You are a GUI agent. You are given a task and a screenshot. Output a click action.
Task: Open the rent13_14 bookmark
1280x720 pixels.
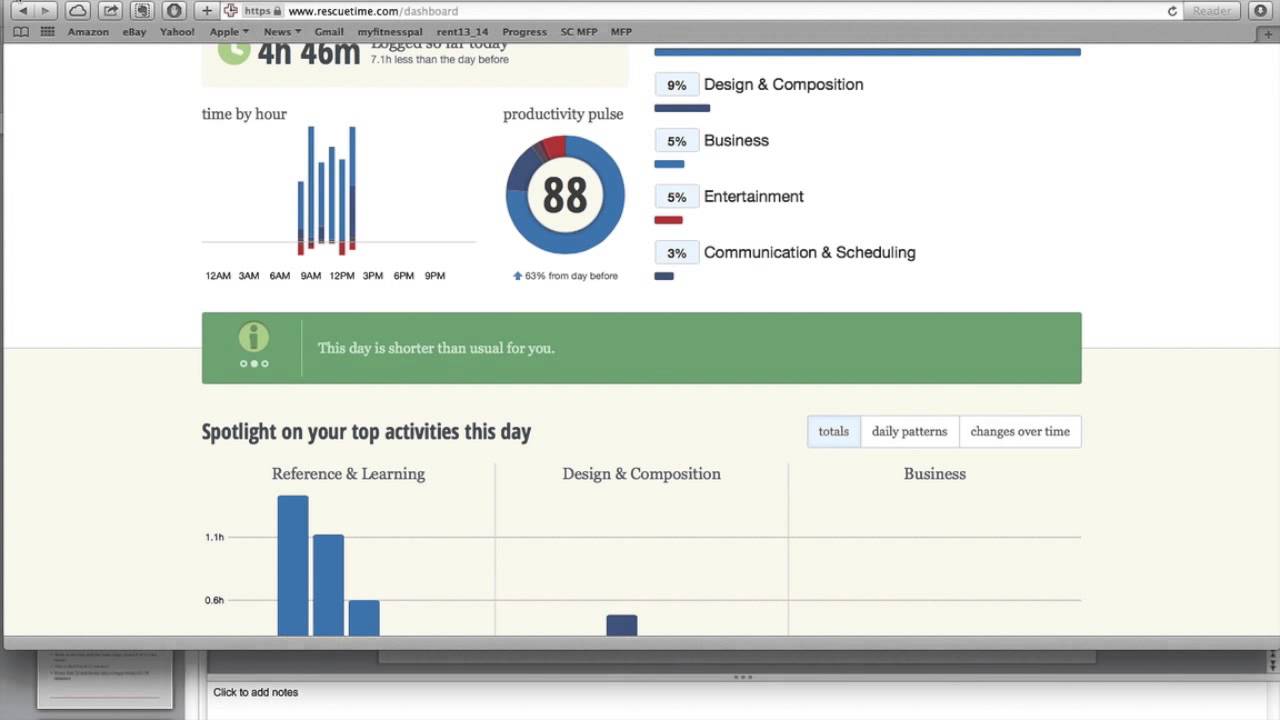pos(463,32)
